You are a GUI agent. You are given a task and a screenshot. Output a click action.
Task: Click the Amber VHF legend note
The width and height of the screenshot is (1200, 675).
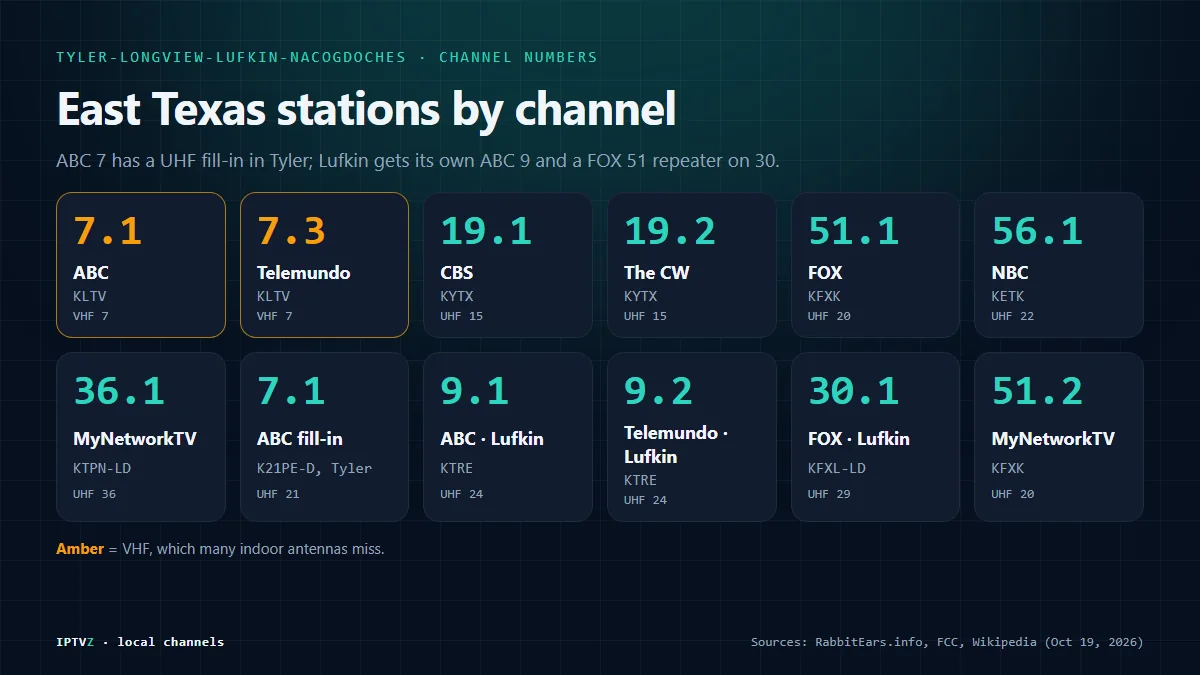(220, 549)
